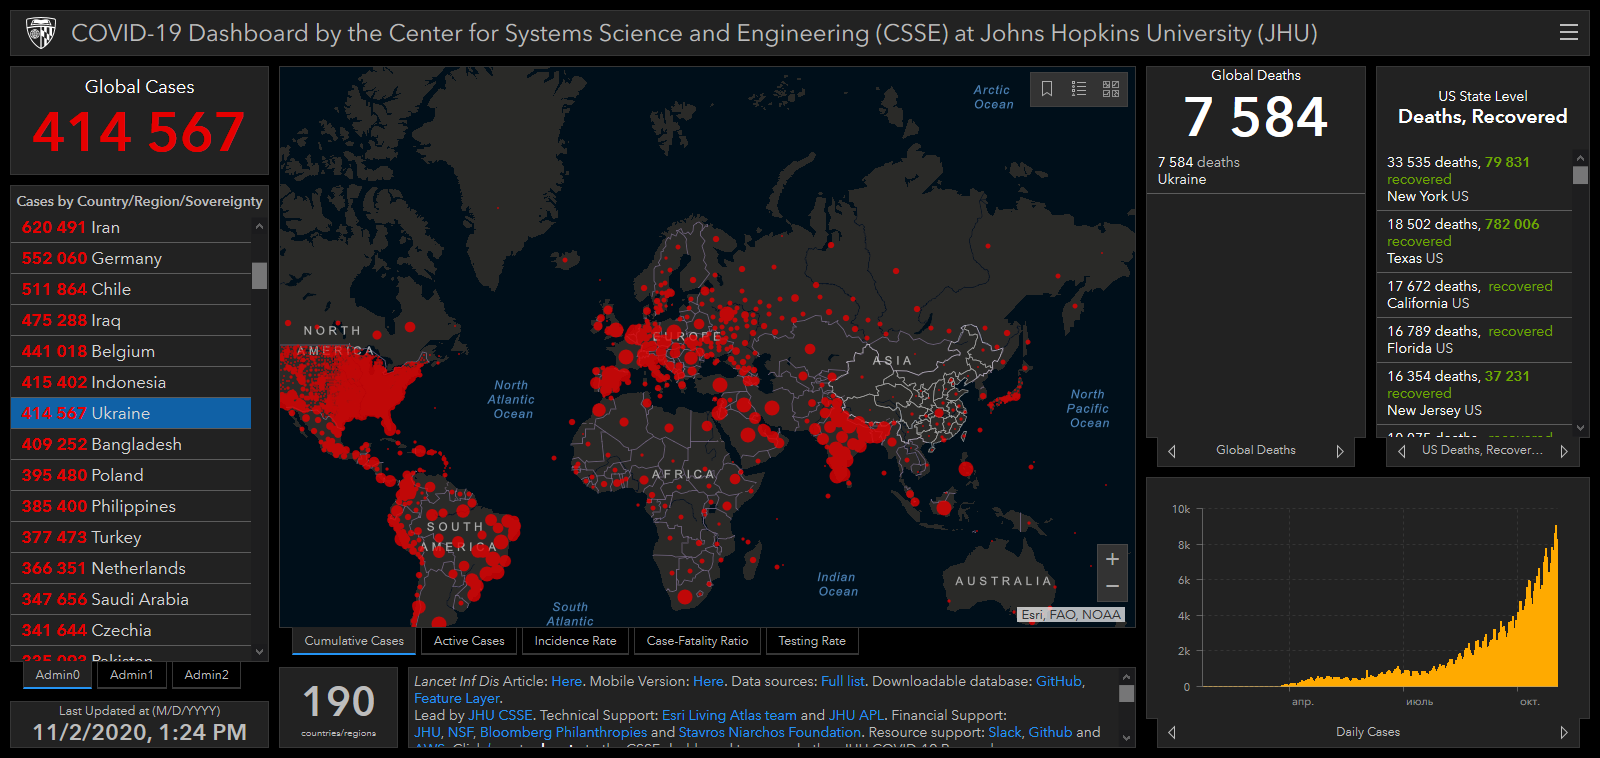Image resolution: width=1600 pixels, height=758 pixels.
Task: Open the Stavros Niarchos Foundation link
Action: (769, 732)
